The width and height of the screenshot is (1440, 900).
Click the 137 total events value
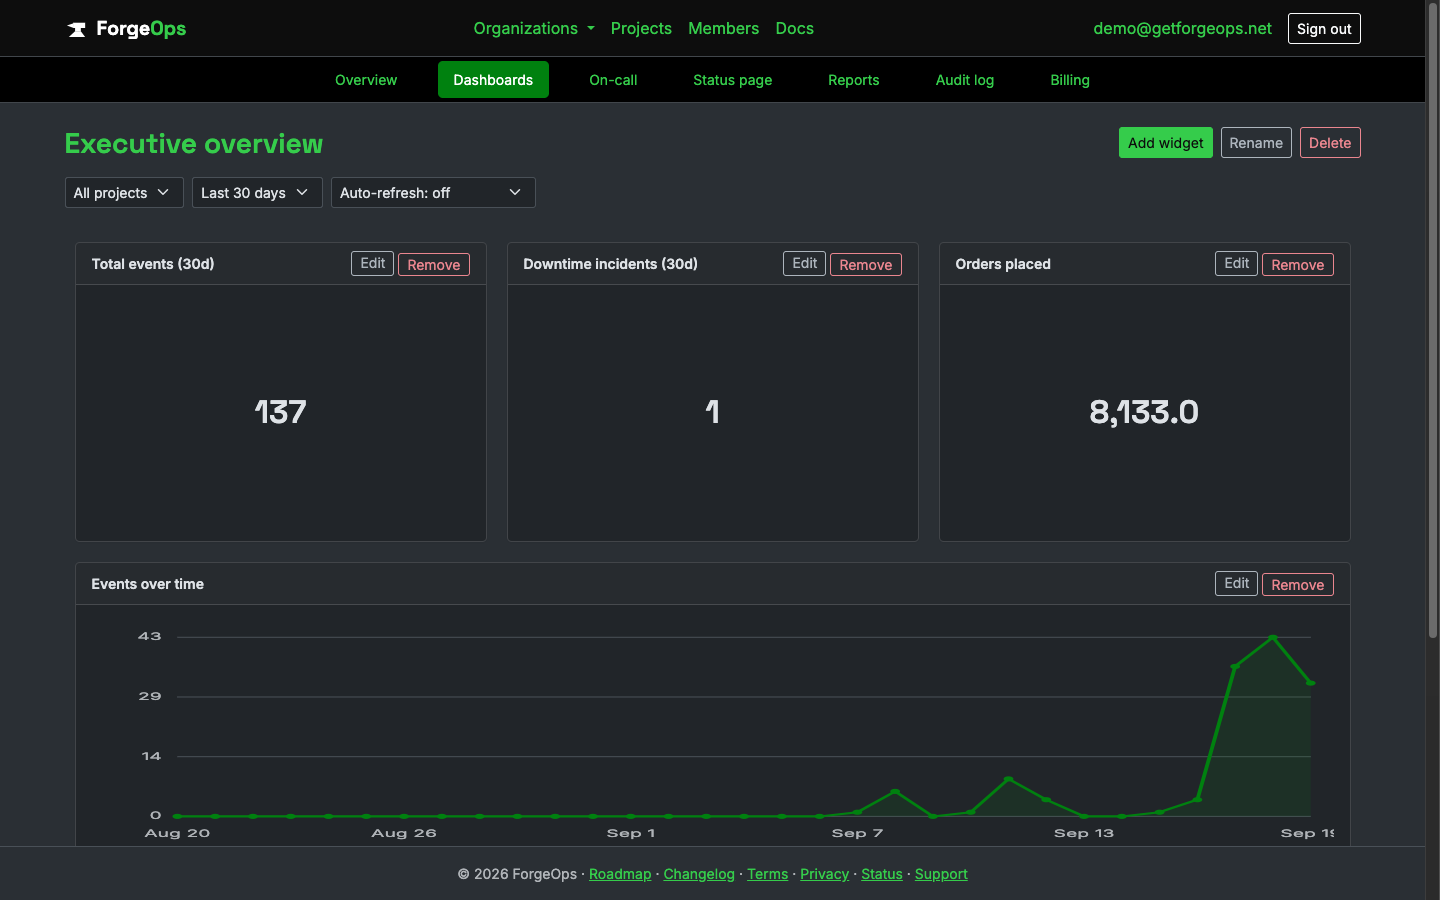pyautogui.click(x=280, y=412)
